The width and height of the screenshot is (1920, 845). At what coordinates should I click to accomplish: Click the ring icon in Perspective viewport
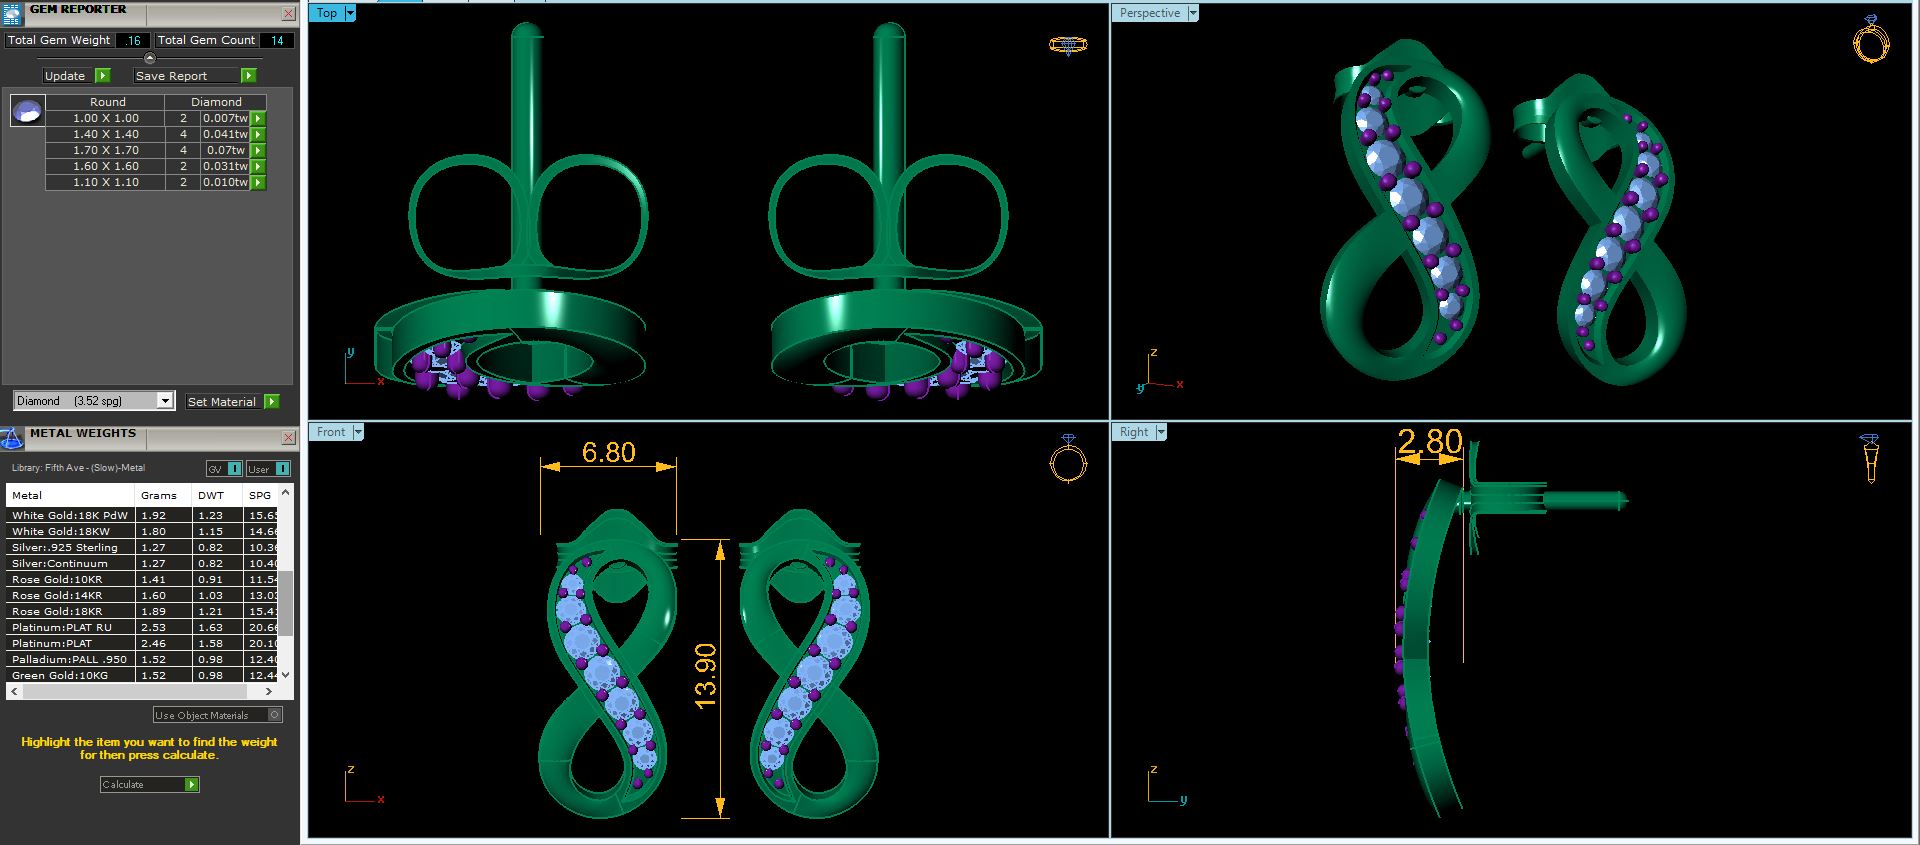click(x=1871, y=39)
